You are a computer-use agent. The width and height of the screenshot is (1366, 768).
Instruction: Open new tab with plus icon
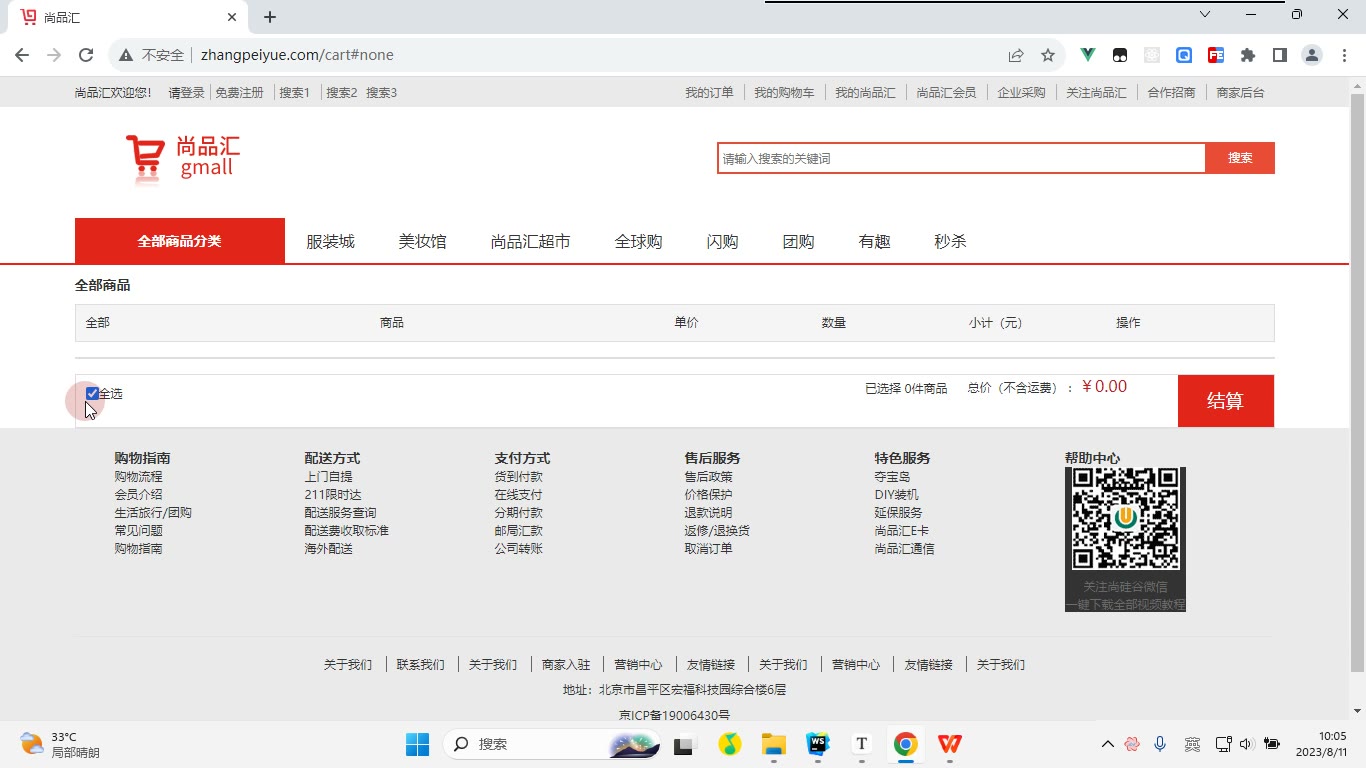coord(270,17)
